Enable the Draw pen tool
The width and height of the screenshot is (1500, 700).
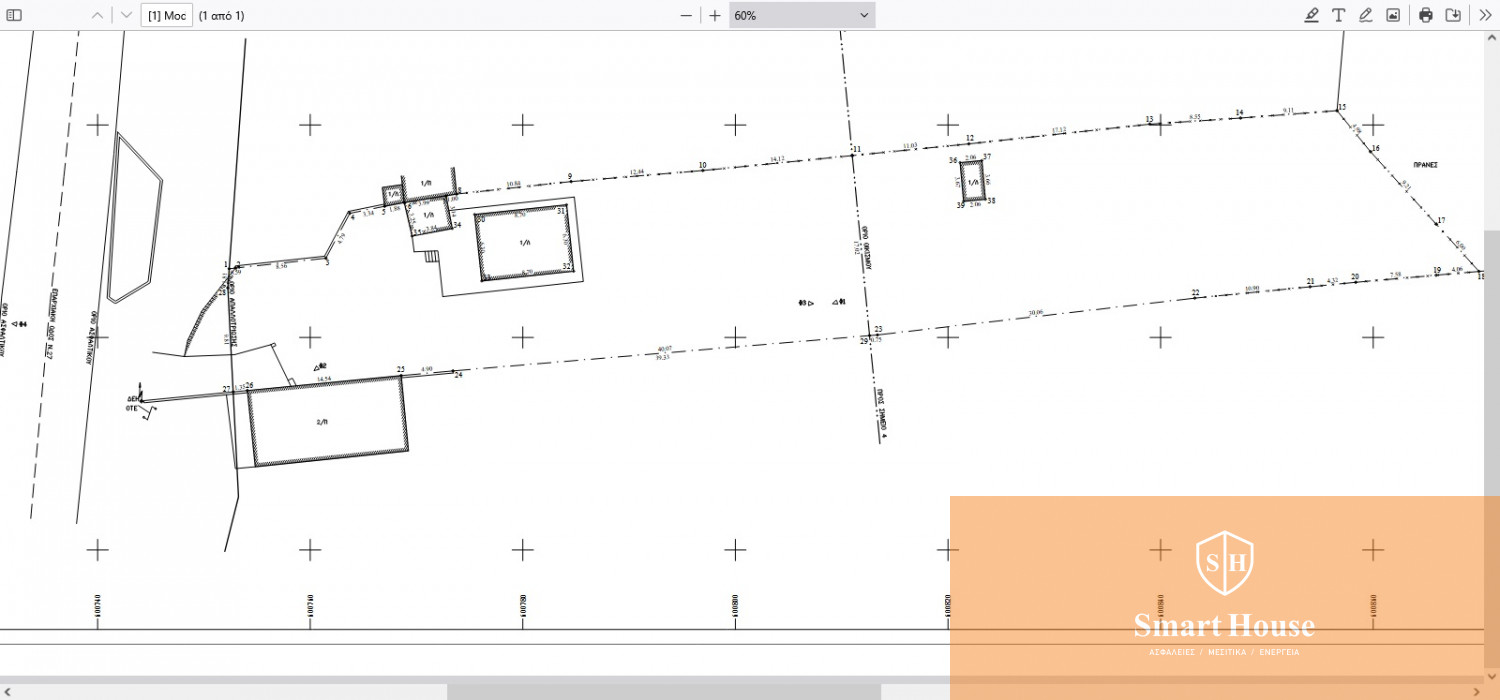(1365, 15)
